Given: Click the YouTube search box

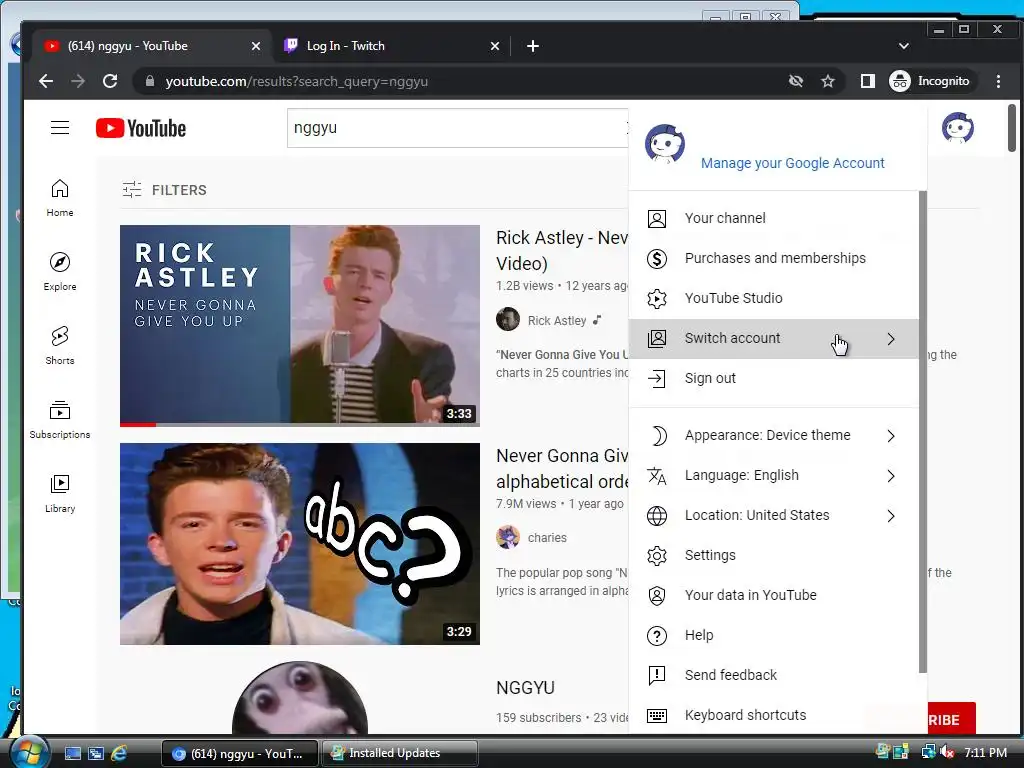Looking at the screenshot, I should click(457, 127).
